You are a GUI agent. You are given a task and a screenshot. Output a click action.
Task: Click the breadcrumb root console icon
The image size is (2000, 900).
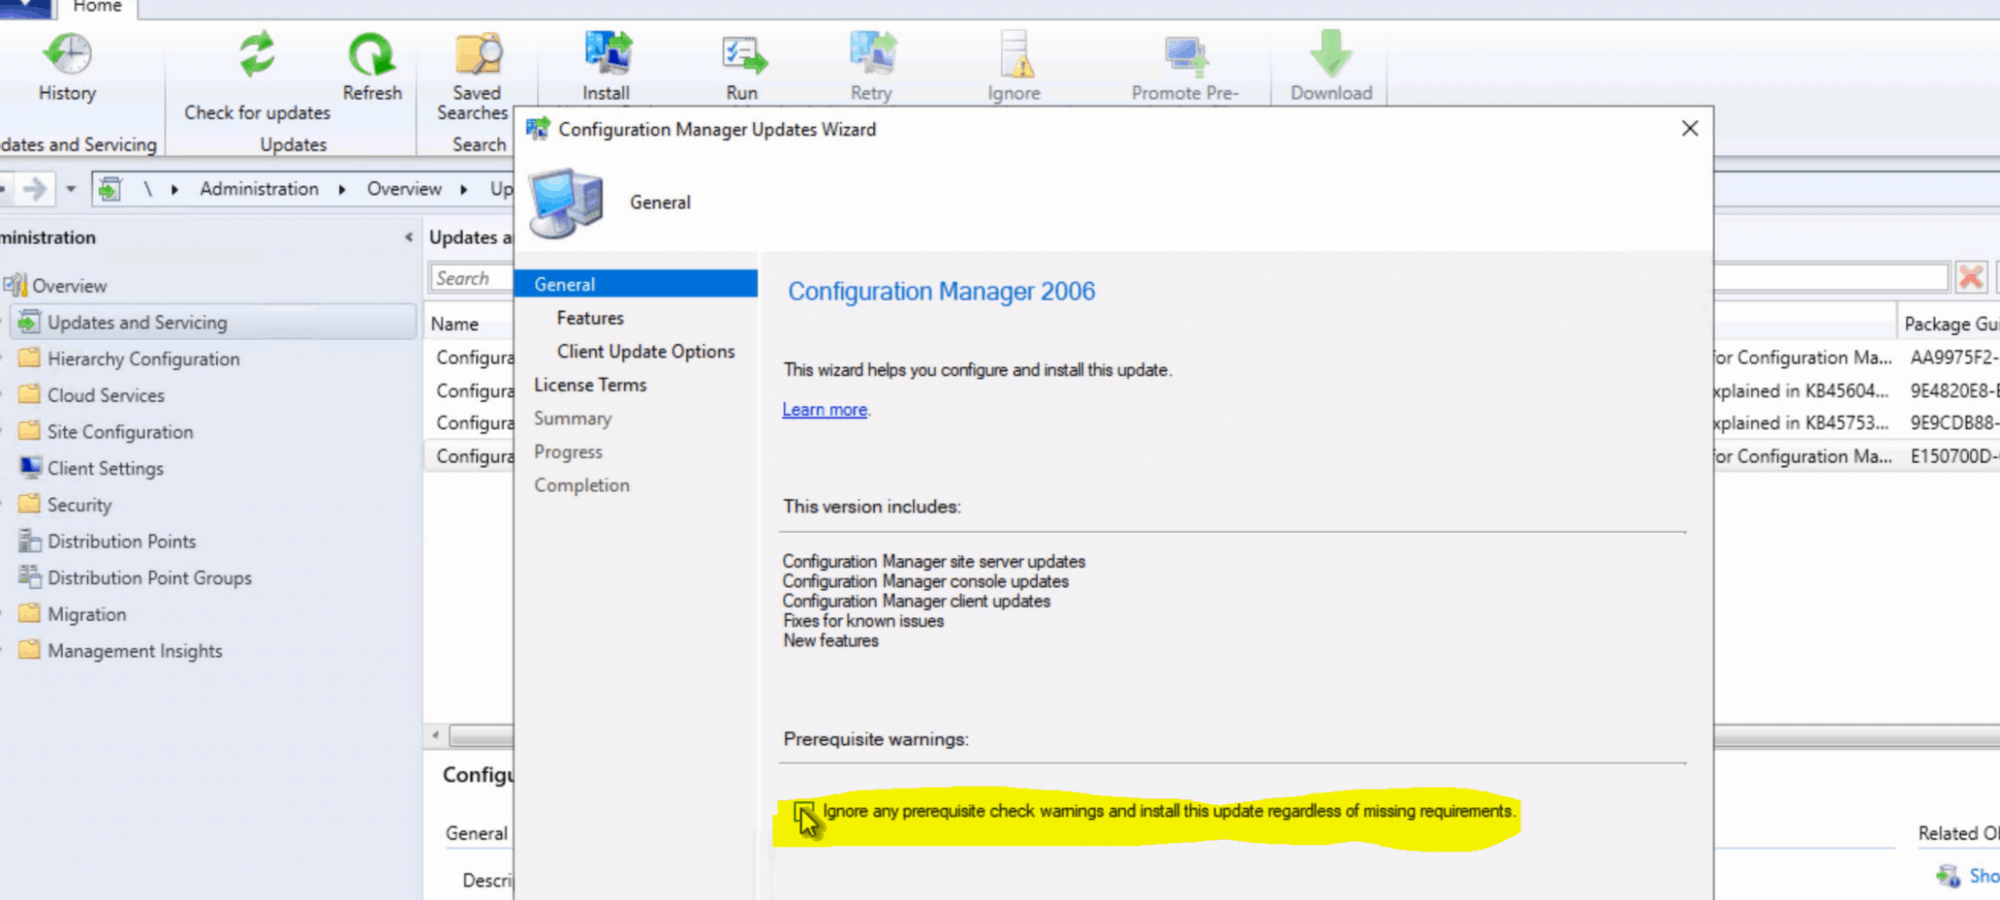(110, 189)
